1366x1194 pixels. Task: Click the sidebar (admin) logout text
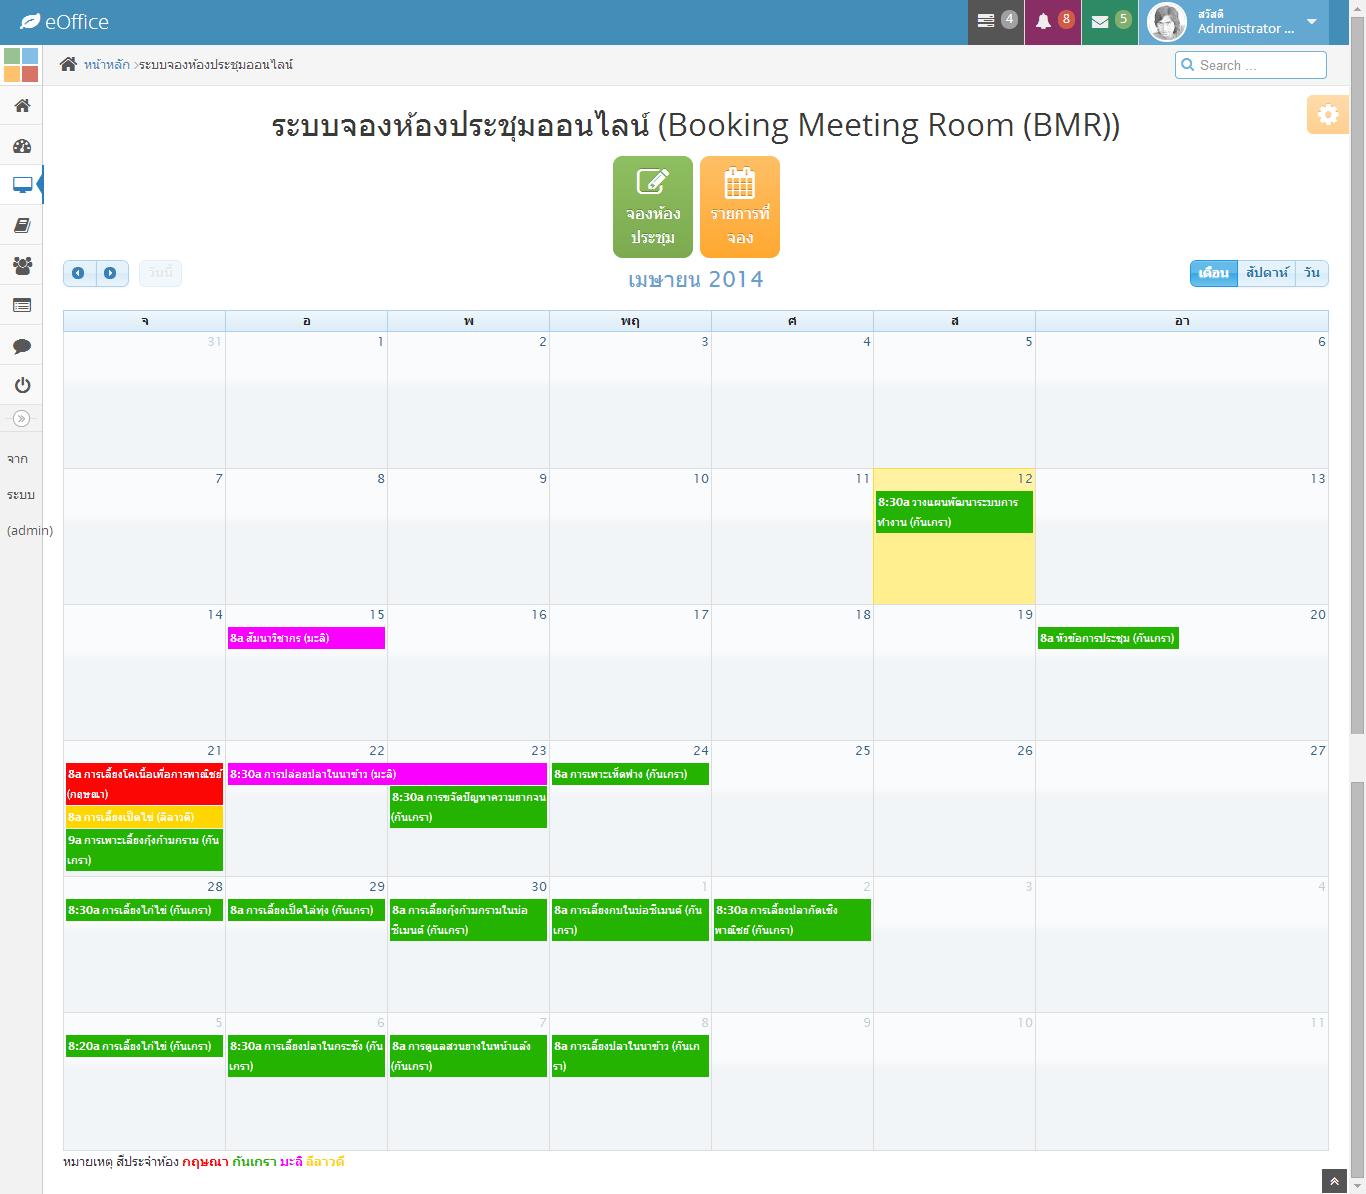[x=30, y=530]
